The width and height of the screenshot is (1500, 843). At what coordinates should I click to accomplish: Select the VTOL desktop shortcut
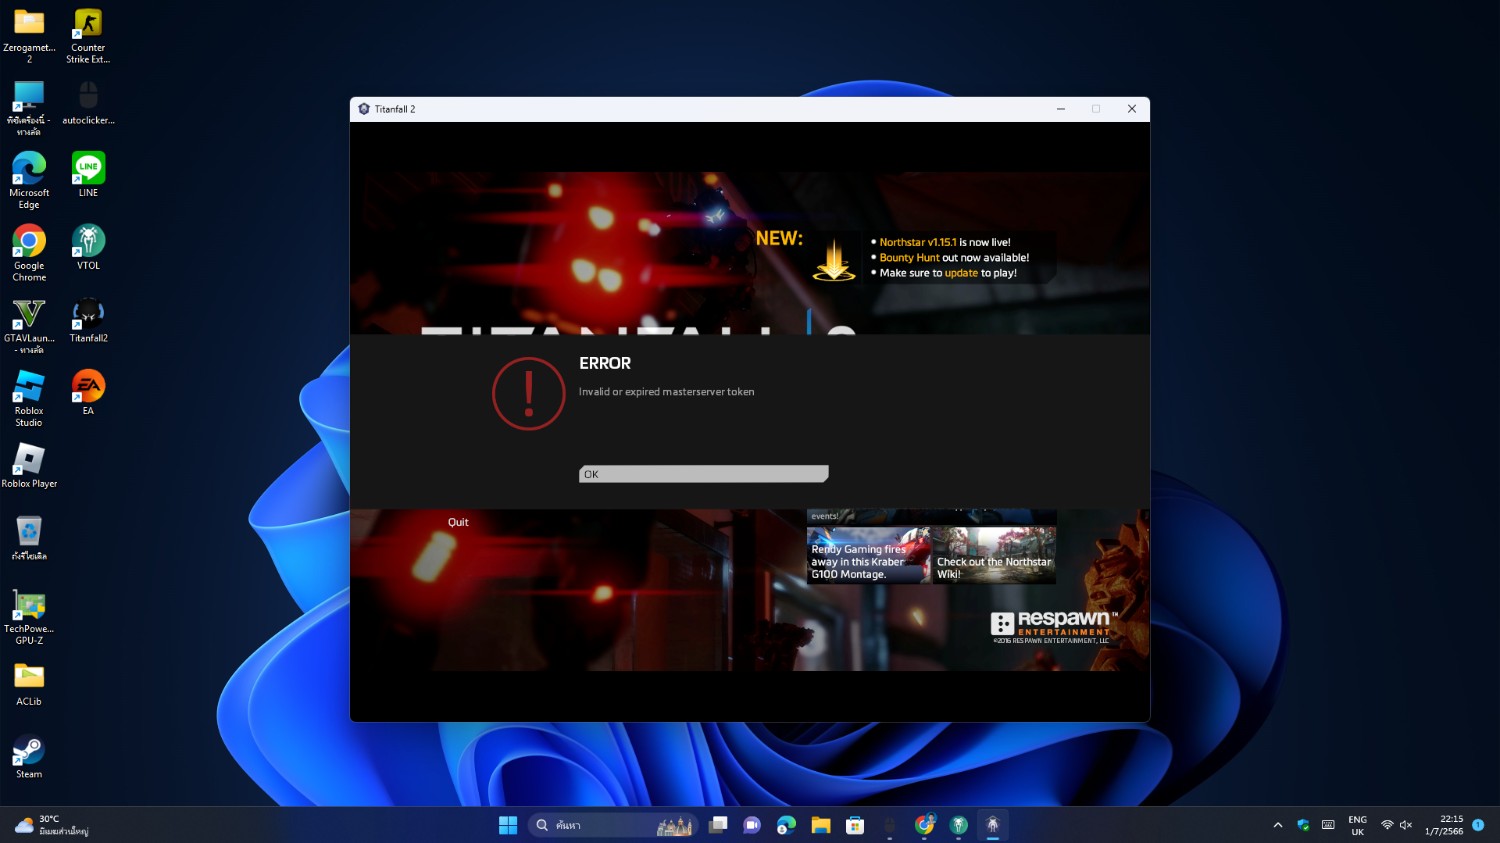[88, 248]
